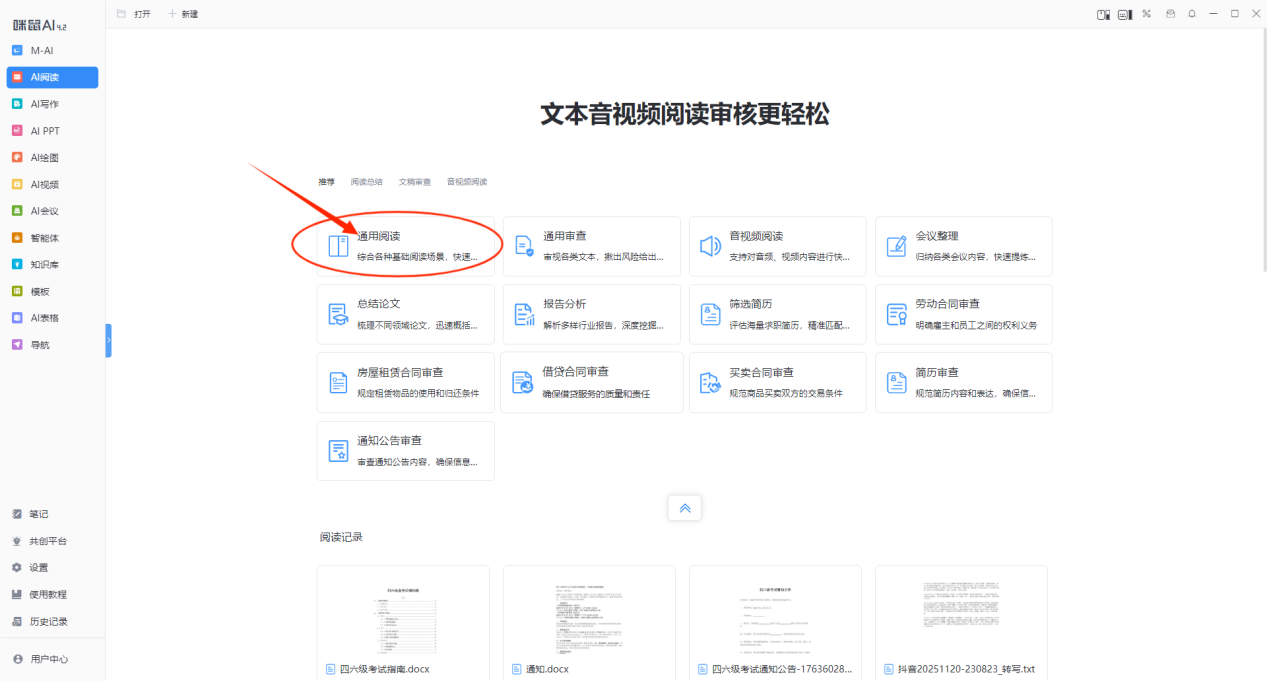Select the 报告分析 card
Screen dimensions: 1267x681
click(x=591, y=314)
